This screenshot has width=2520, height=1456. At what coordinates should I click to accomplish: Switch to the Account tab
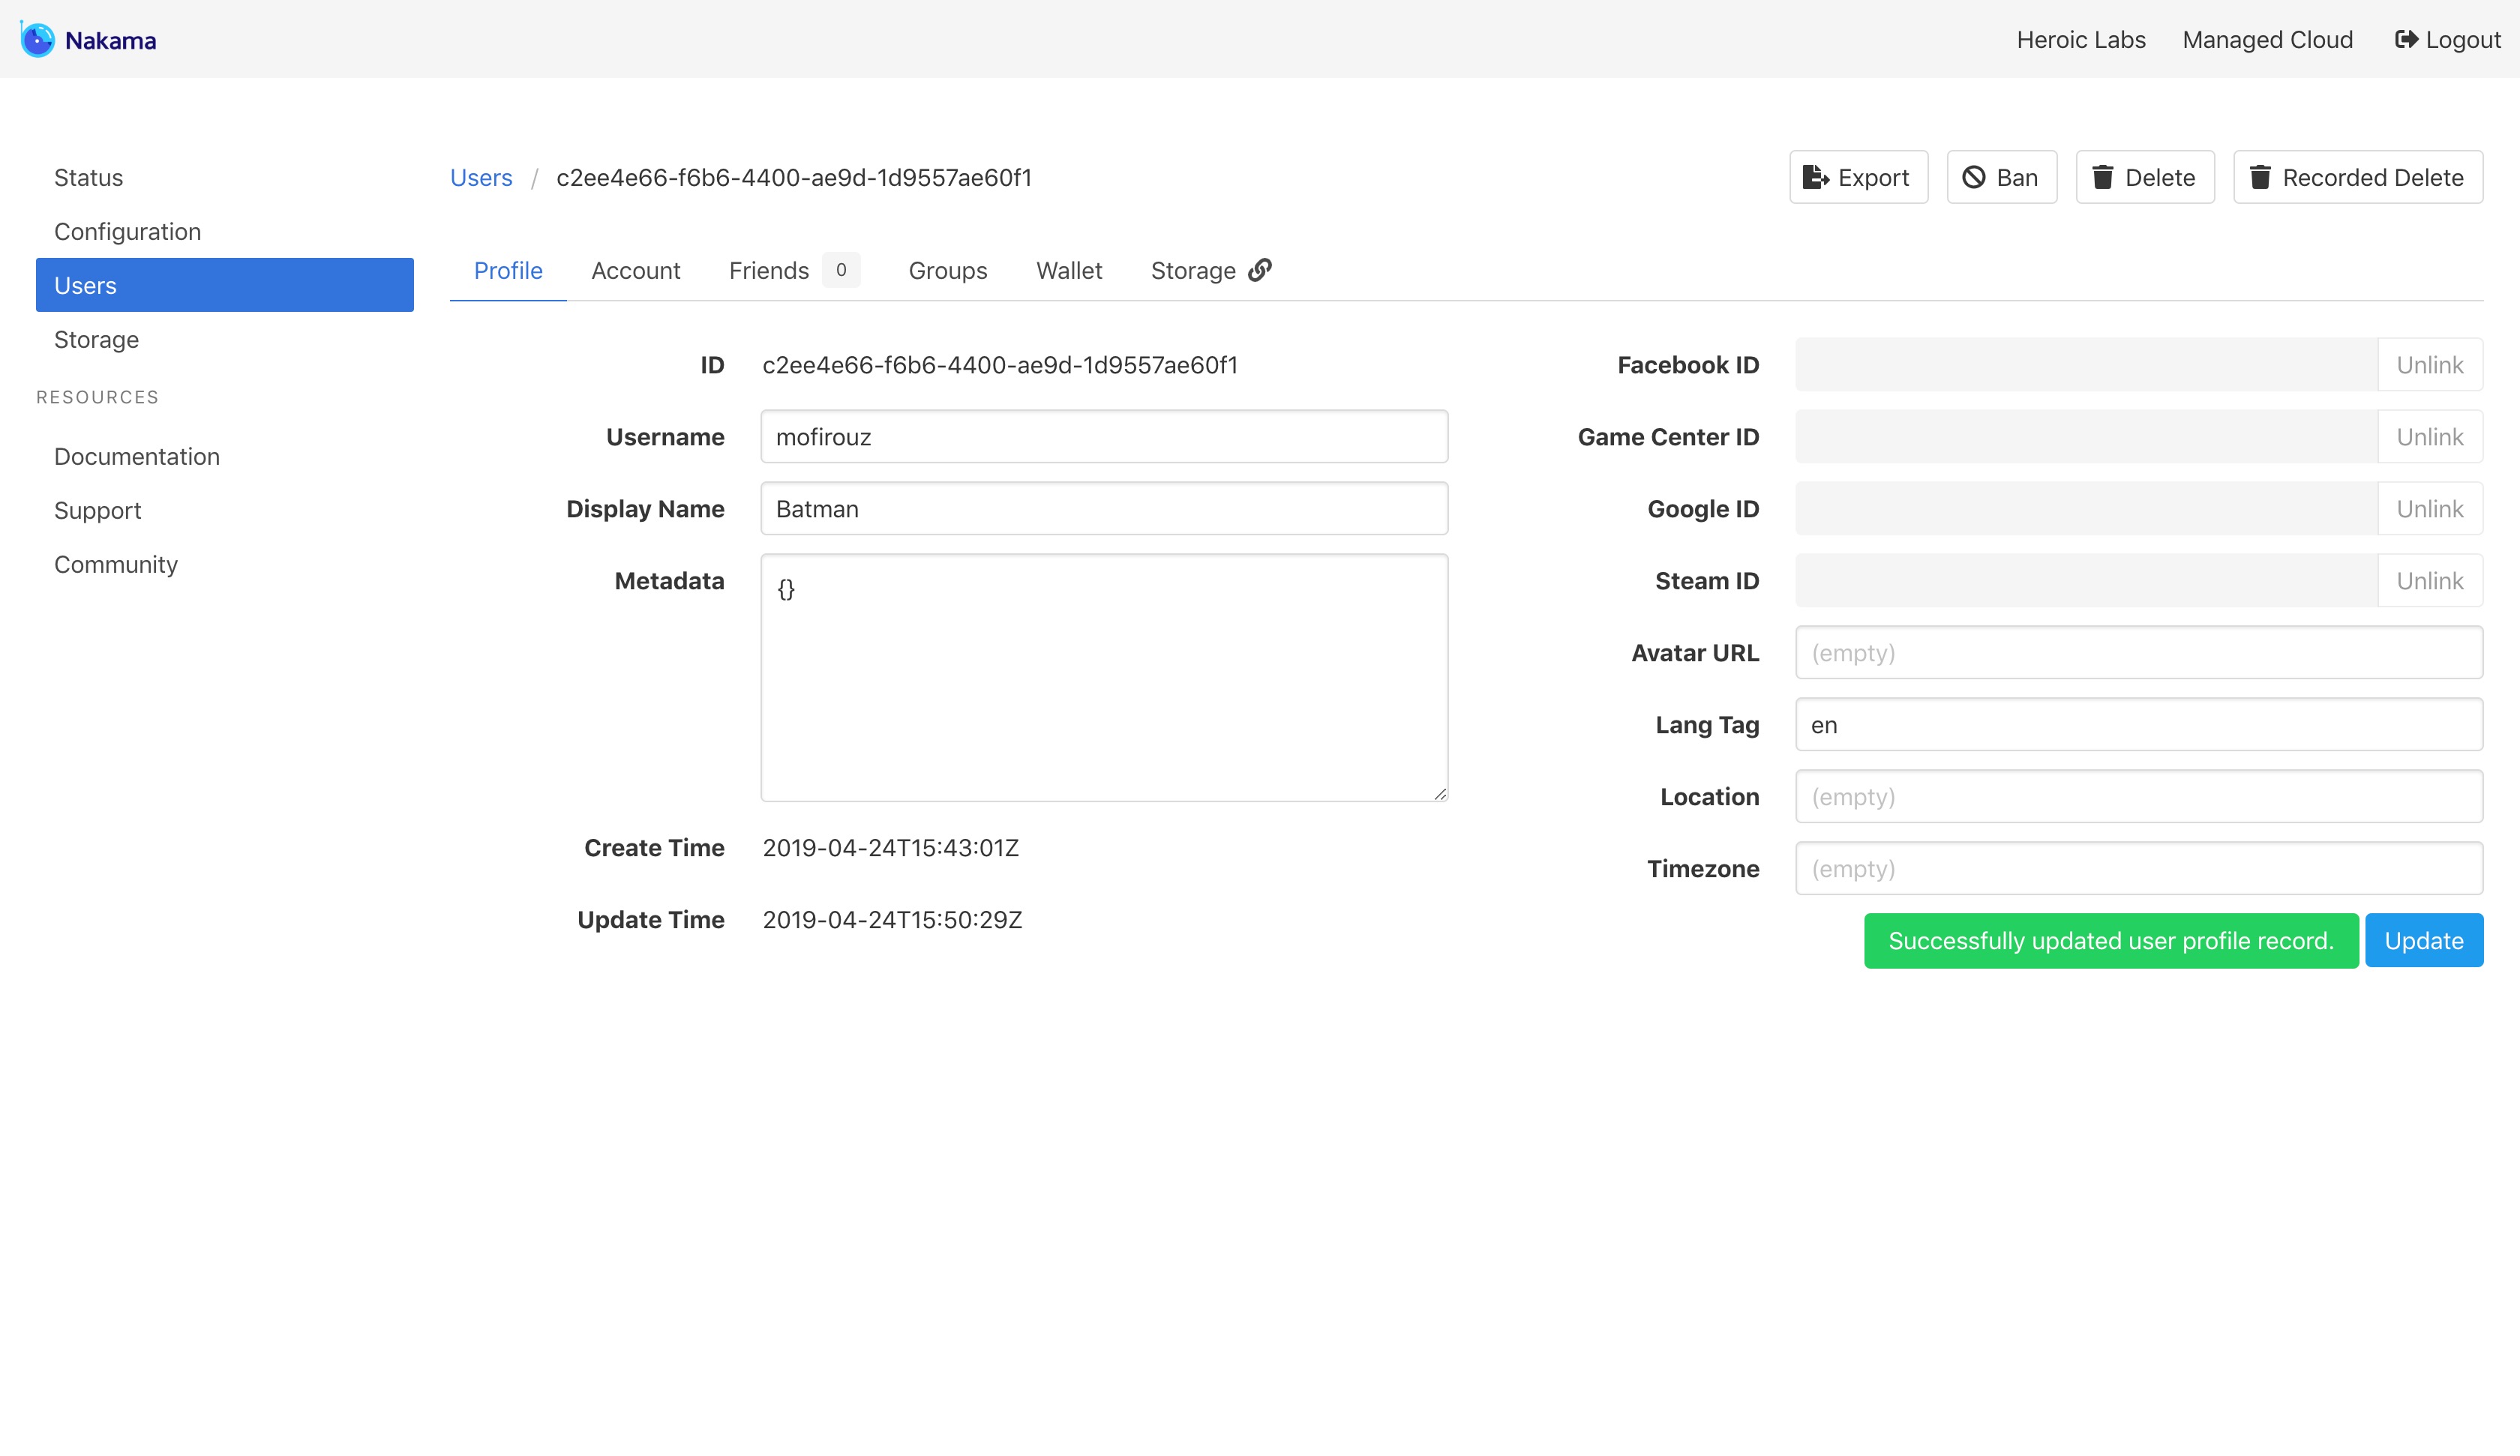click(635, 271)
